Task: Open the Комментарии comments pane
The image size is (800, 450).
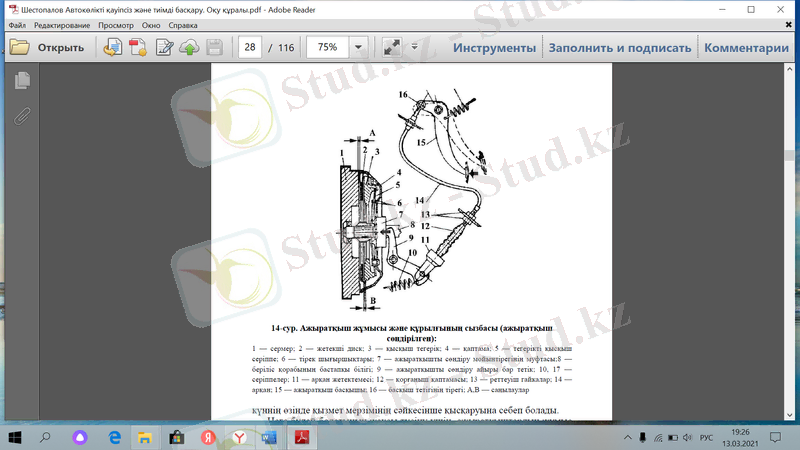Action: (746, 47)
